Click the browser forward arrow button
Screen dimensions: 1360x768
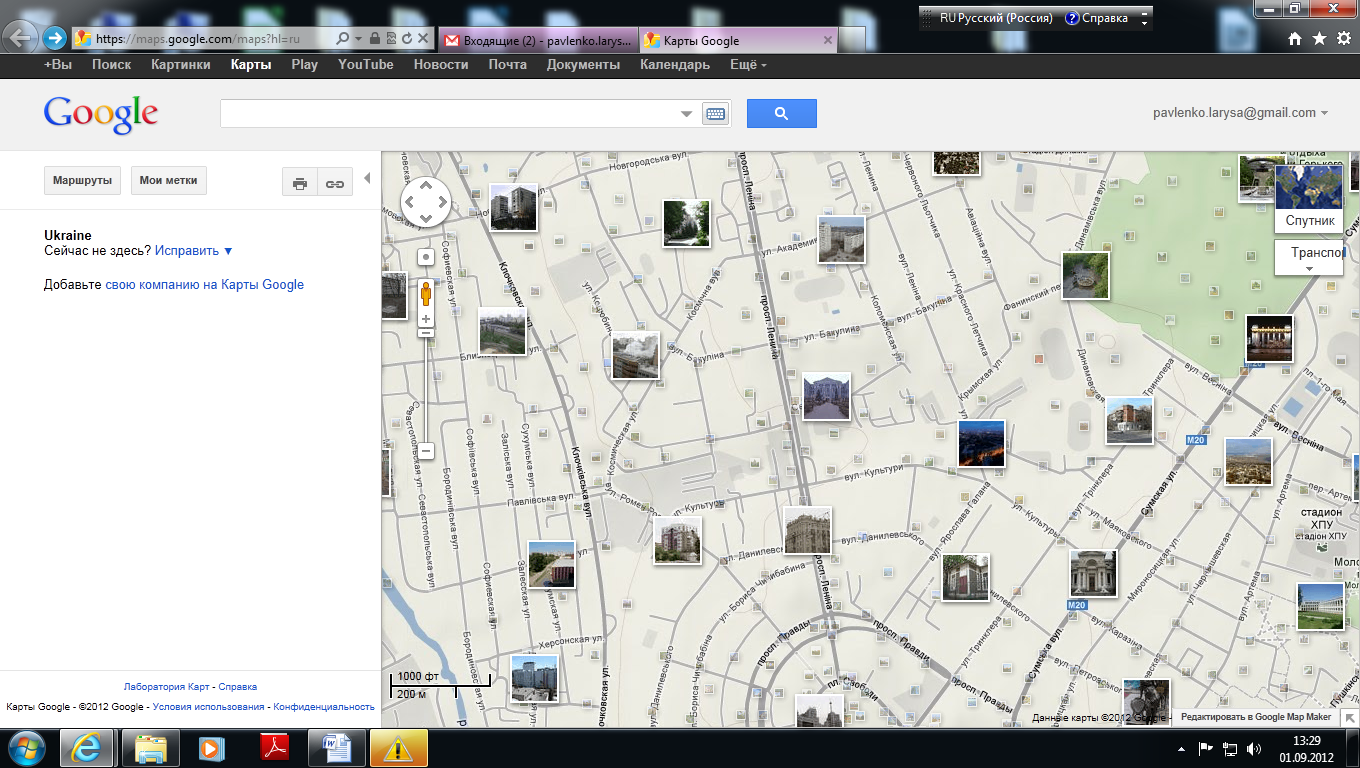pos(54,39)
